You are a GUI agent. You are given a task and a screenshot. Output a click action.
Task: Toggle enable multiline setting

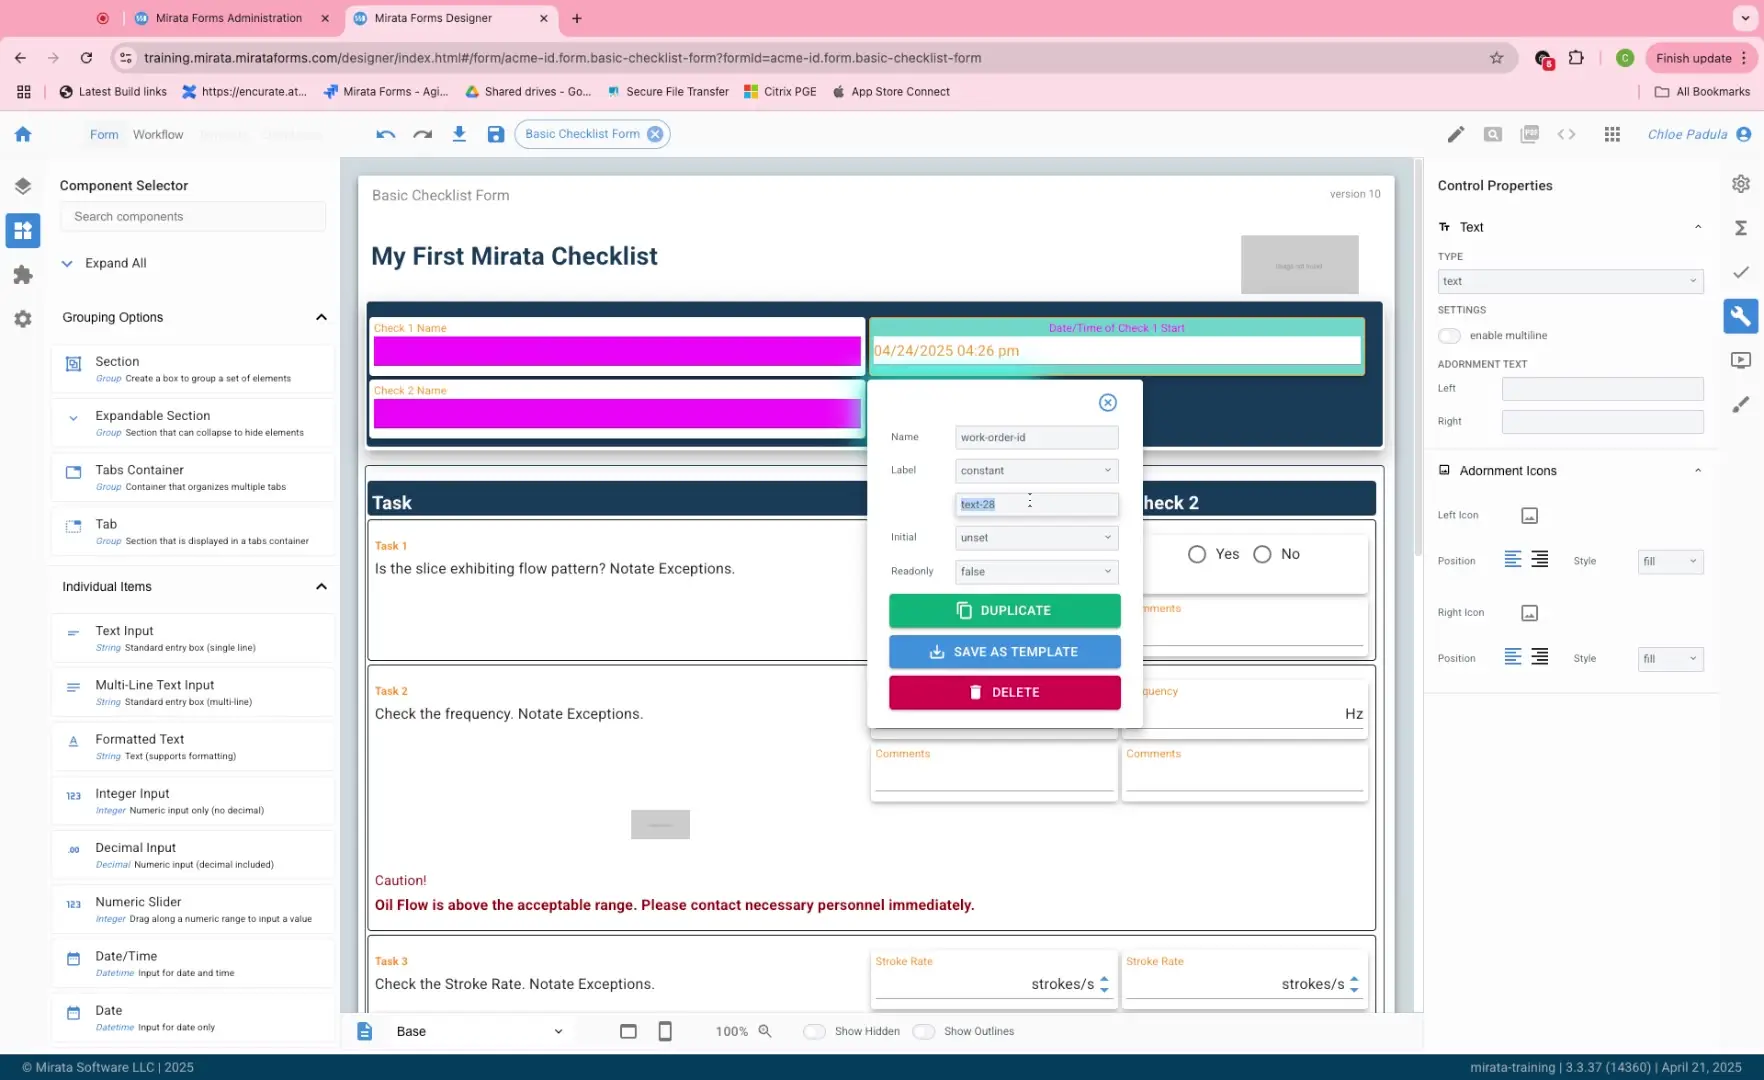pos(1449,336)
